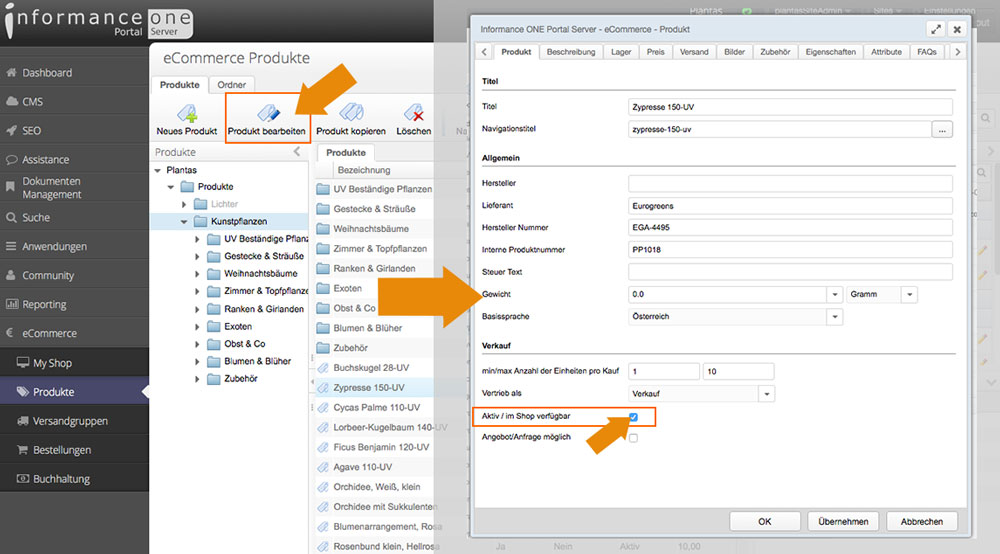Click the Neues Produkt toolbar icon
Screen dimensions: 1000x554
coord(187,113)
